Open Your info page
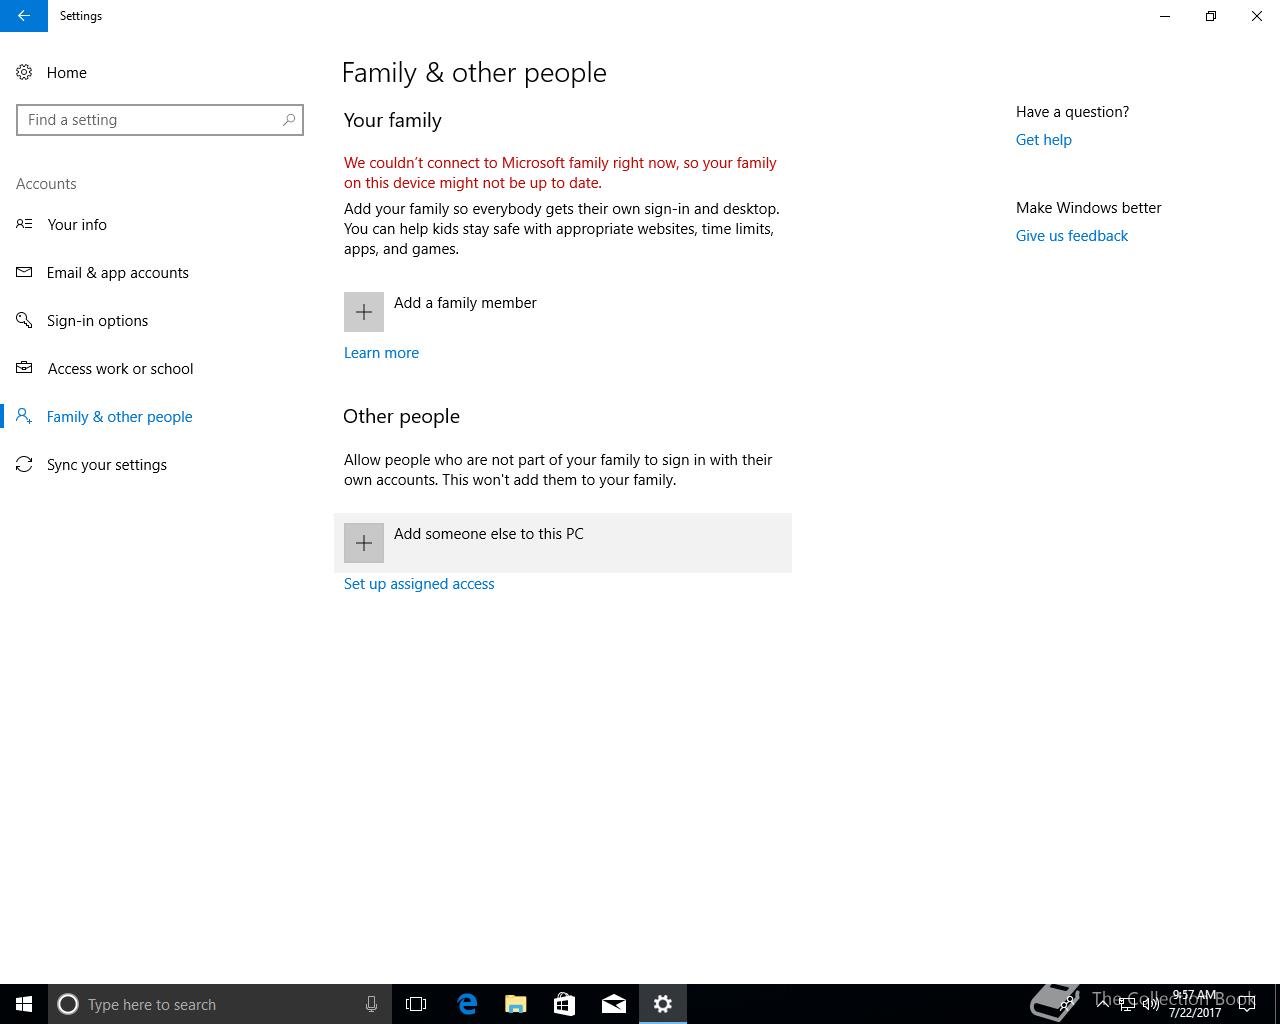1280x1024 pixels. pyautogui.click(x=77, y=224)
